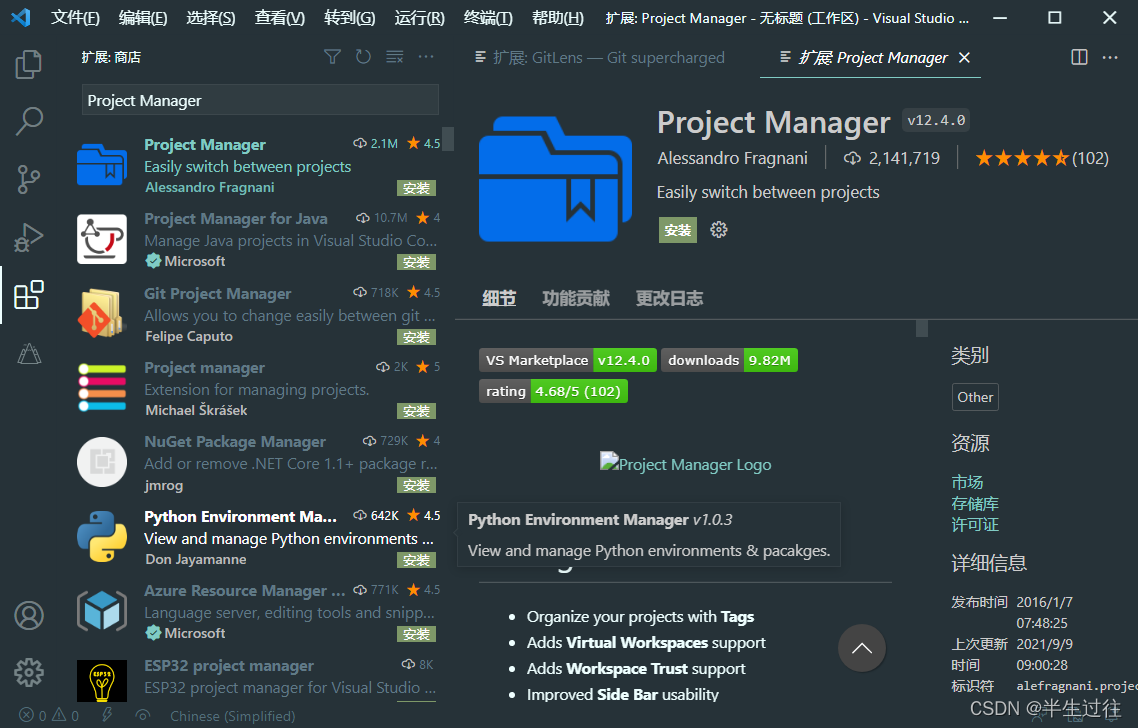Open the Source Control view
The width and height of the screenshot is (1138, 728).
28,179
